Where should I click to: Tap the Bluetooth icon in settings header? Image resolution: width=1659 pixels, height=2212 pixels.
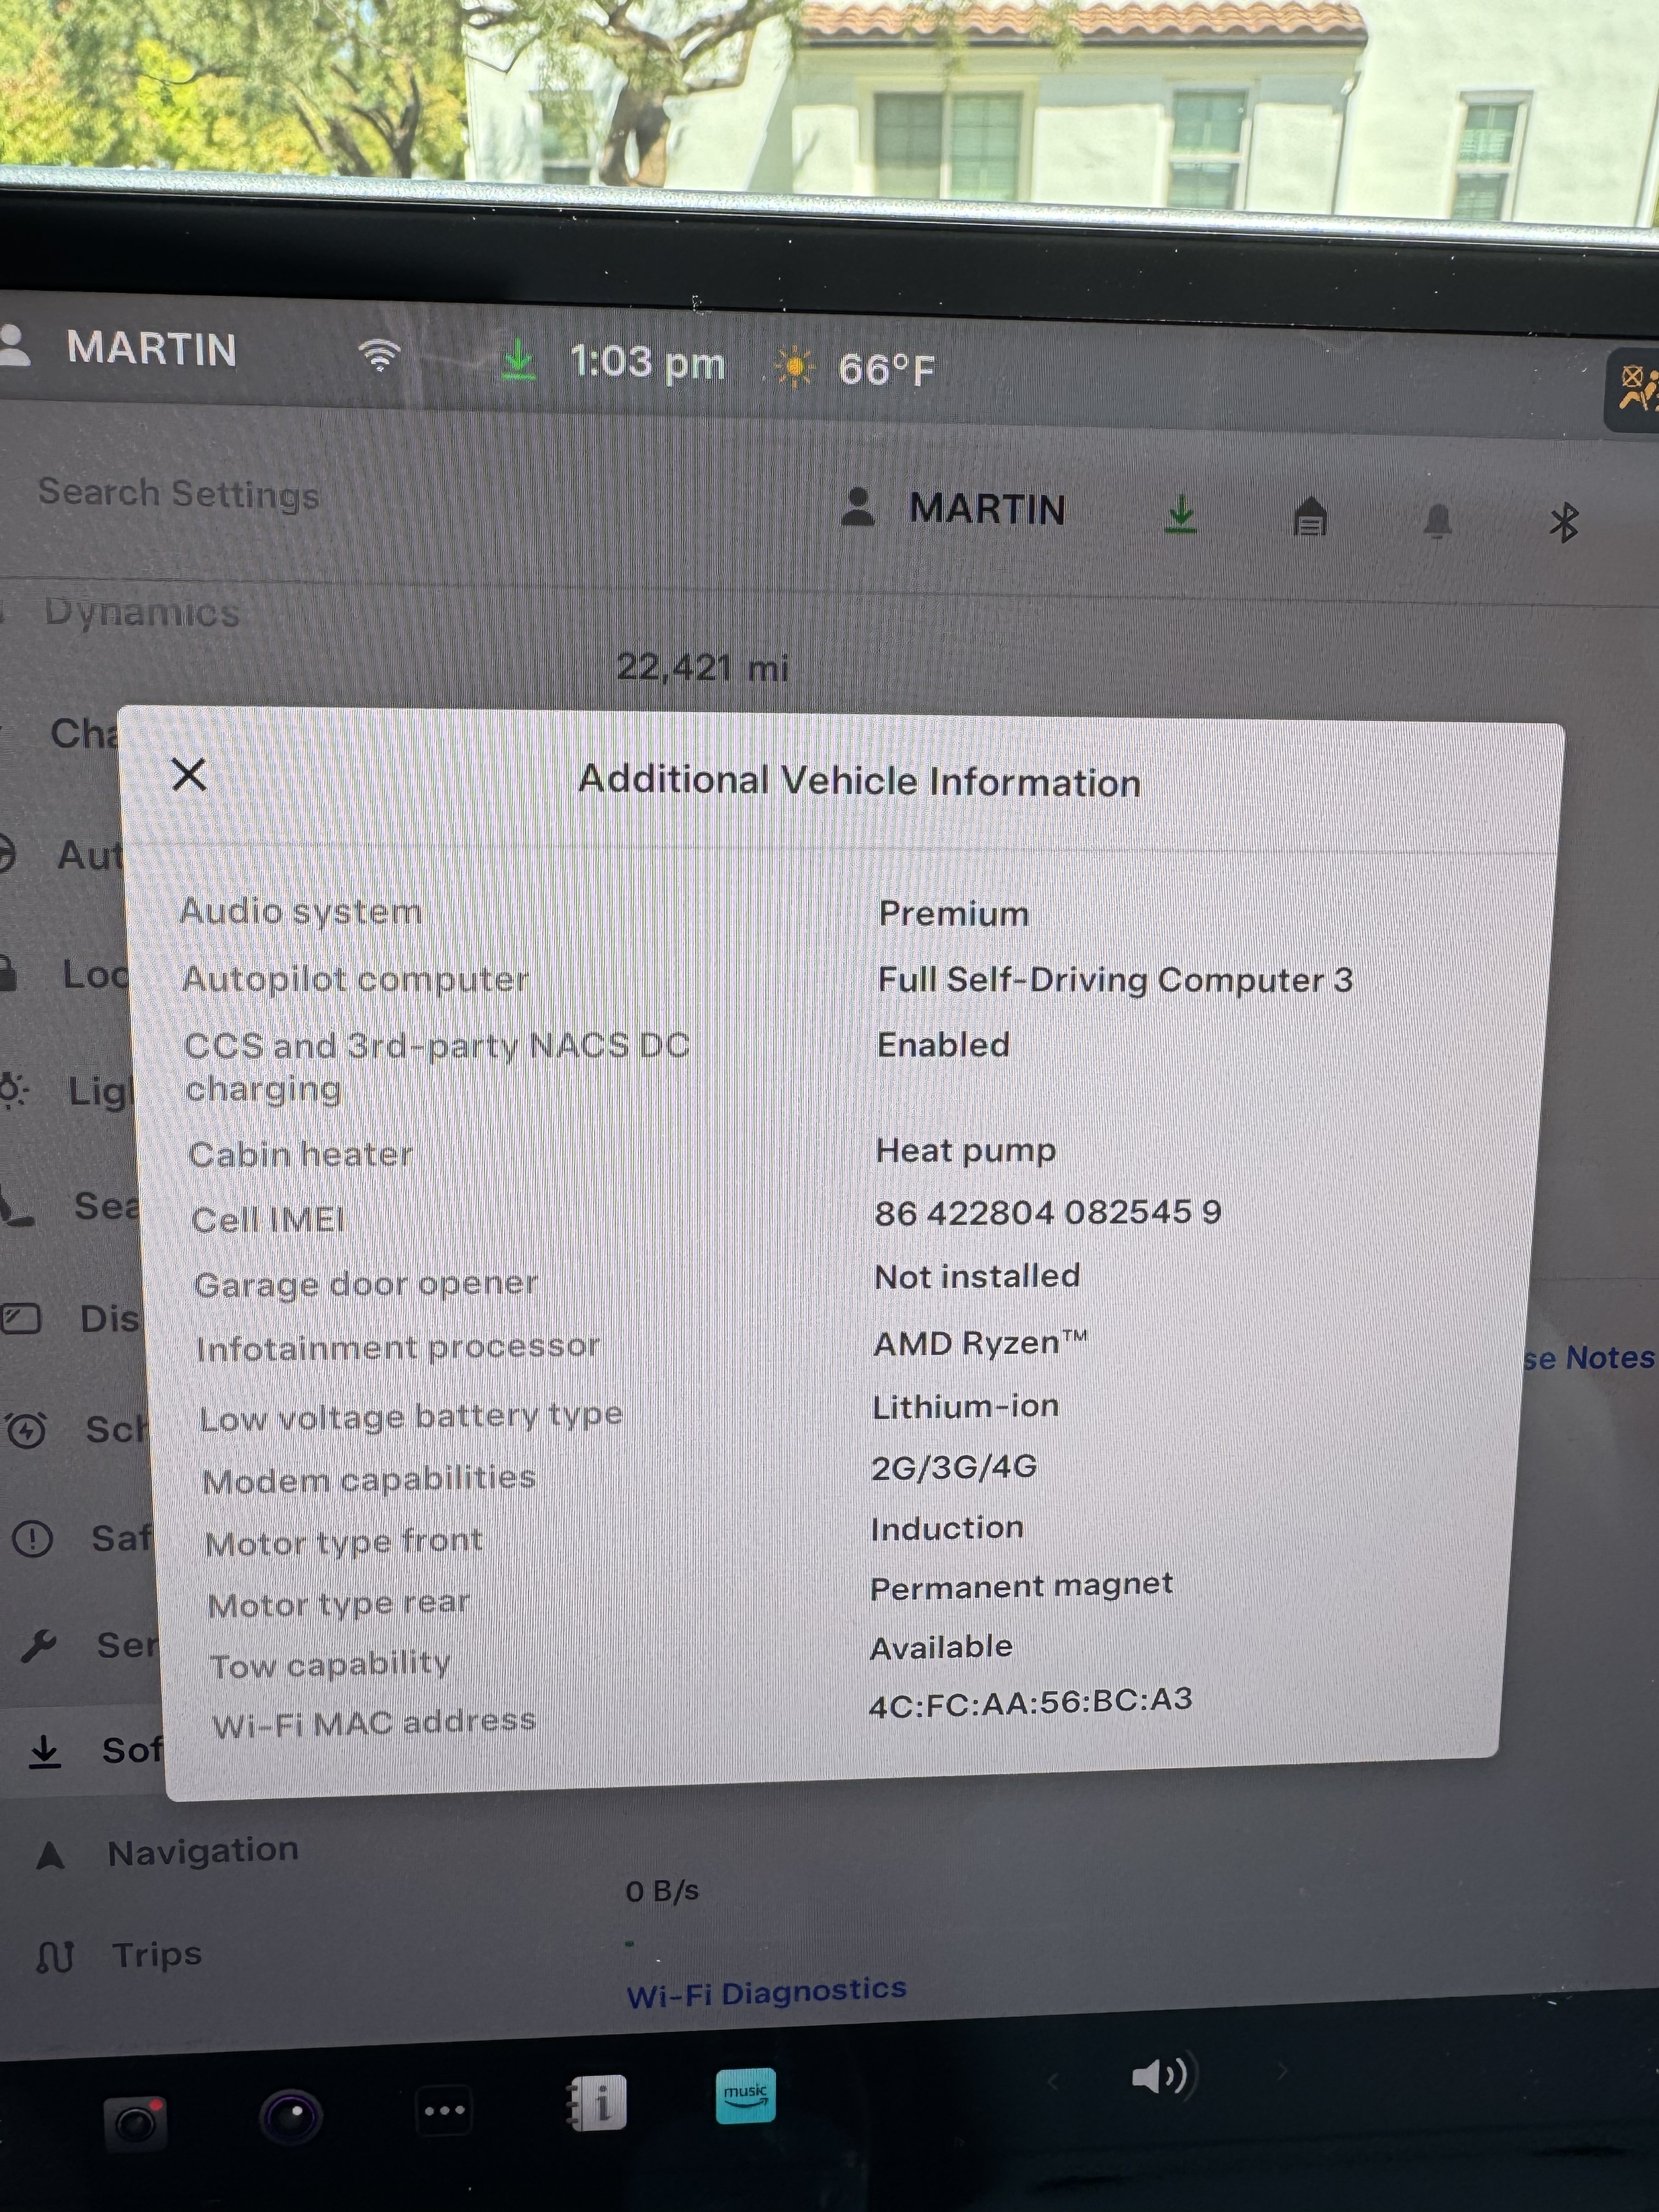[1562, 522]
